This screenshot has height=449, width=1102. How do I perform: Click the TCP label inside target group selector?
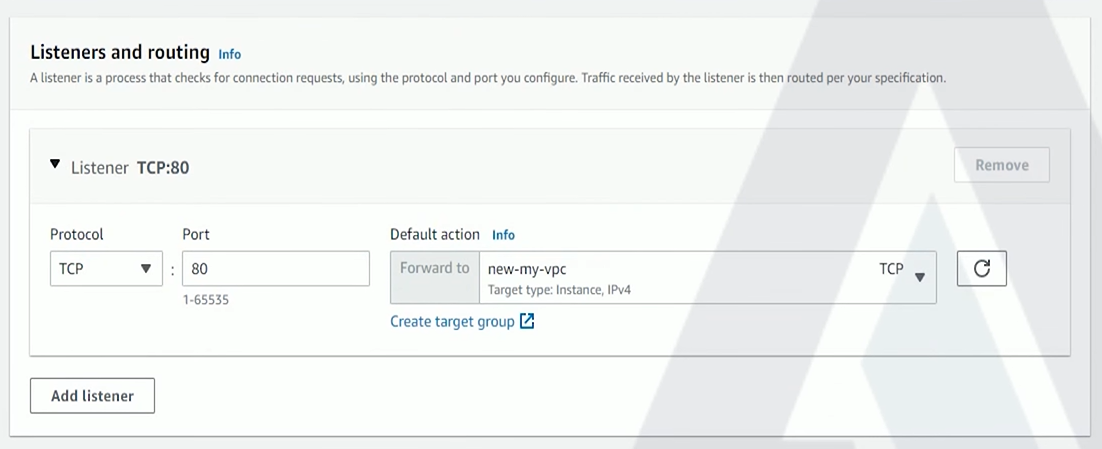point(891,268)
